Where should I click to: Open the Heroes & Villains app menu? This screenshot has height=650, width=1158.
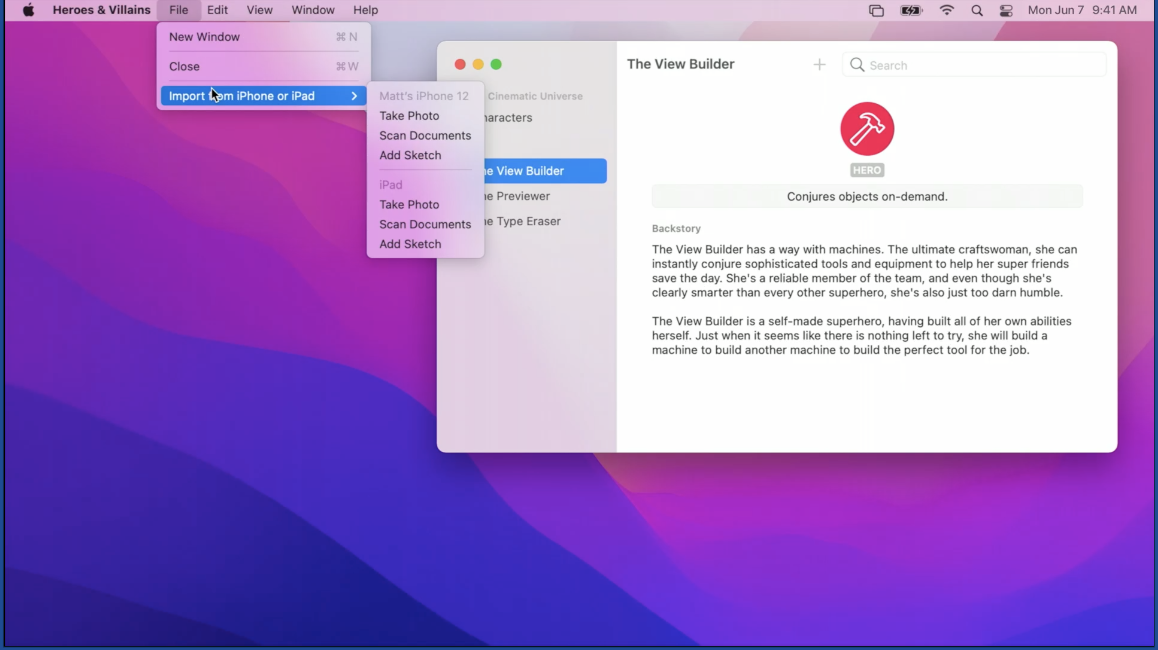click(x=101, y=10)
